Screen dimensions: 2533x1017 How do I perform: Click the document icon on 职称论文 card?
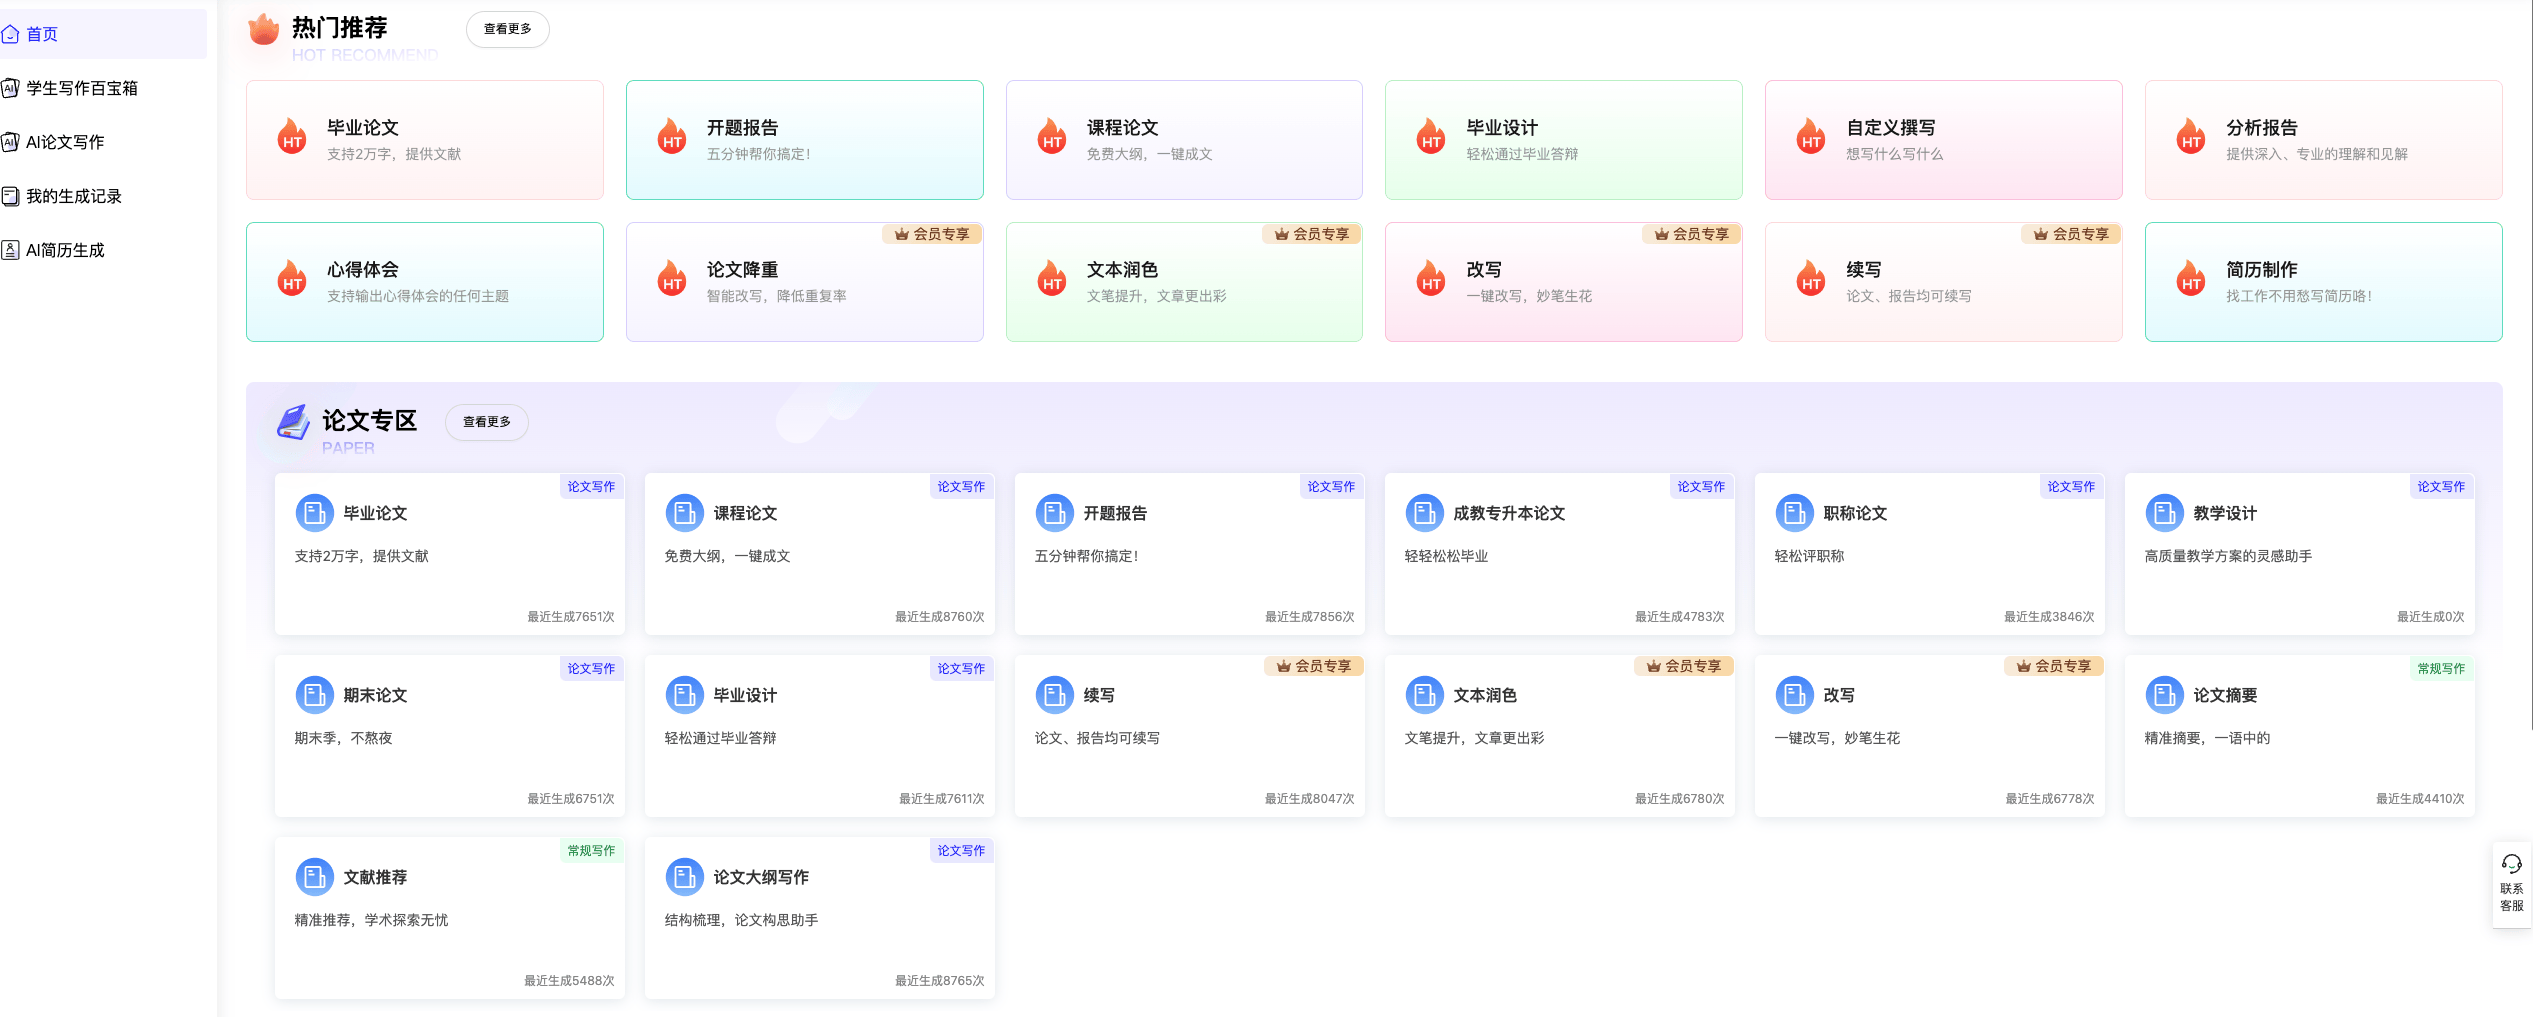pyautogui.click(x=1795, y=514)
